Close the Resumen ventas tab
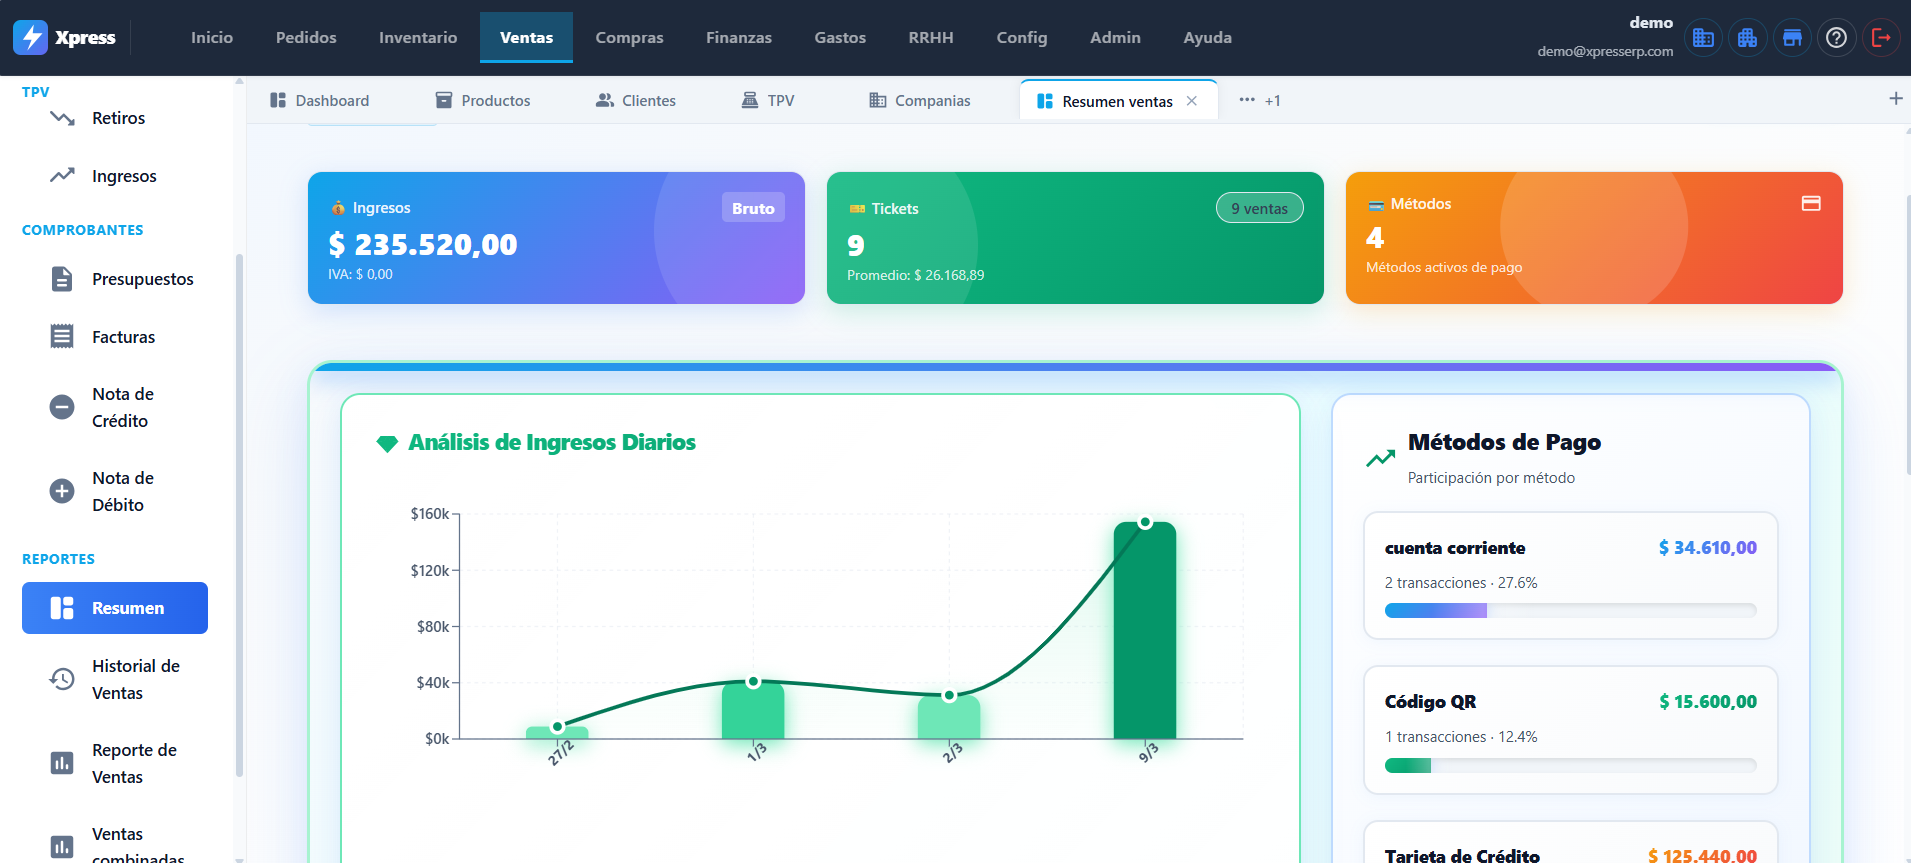 click(x=1192, y=101)
